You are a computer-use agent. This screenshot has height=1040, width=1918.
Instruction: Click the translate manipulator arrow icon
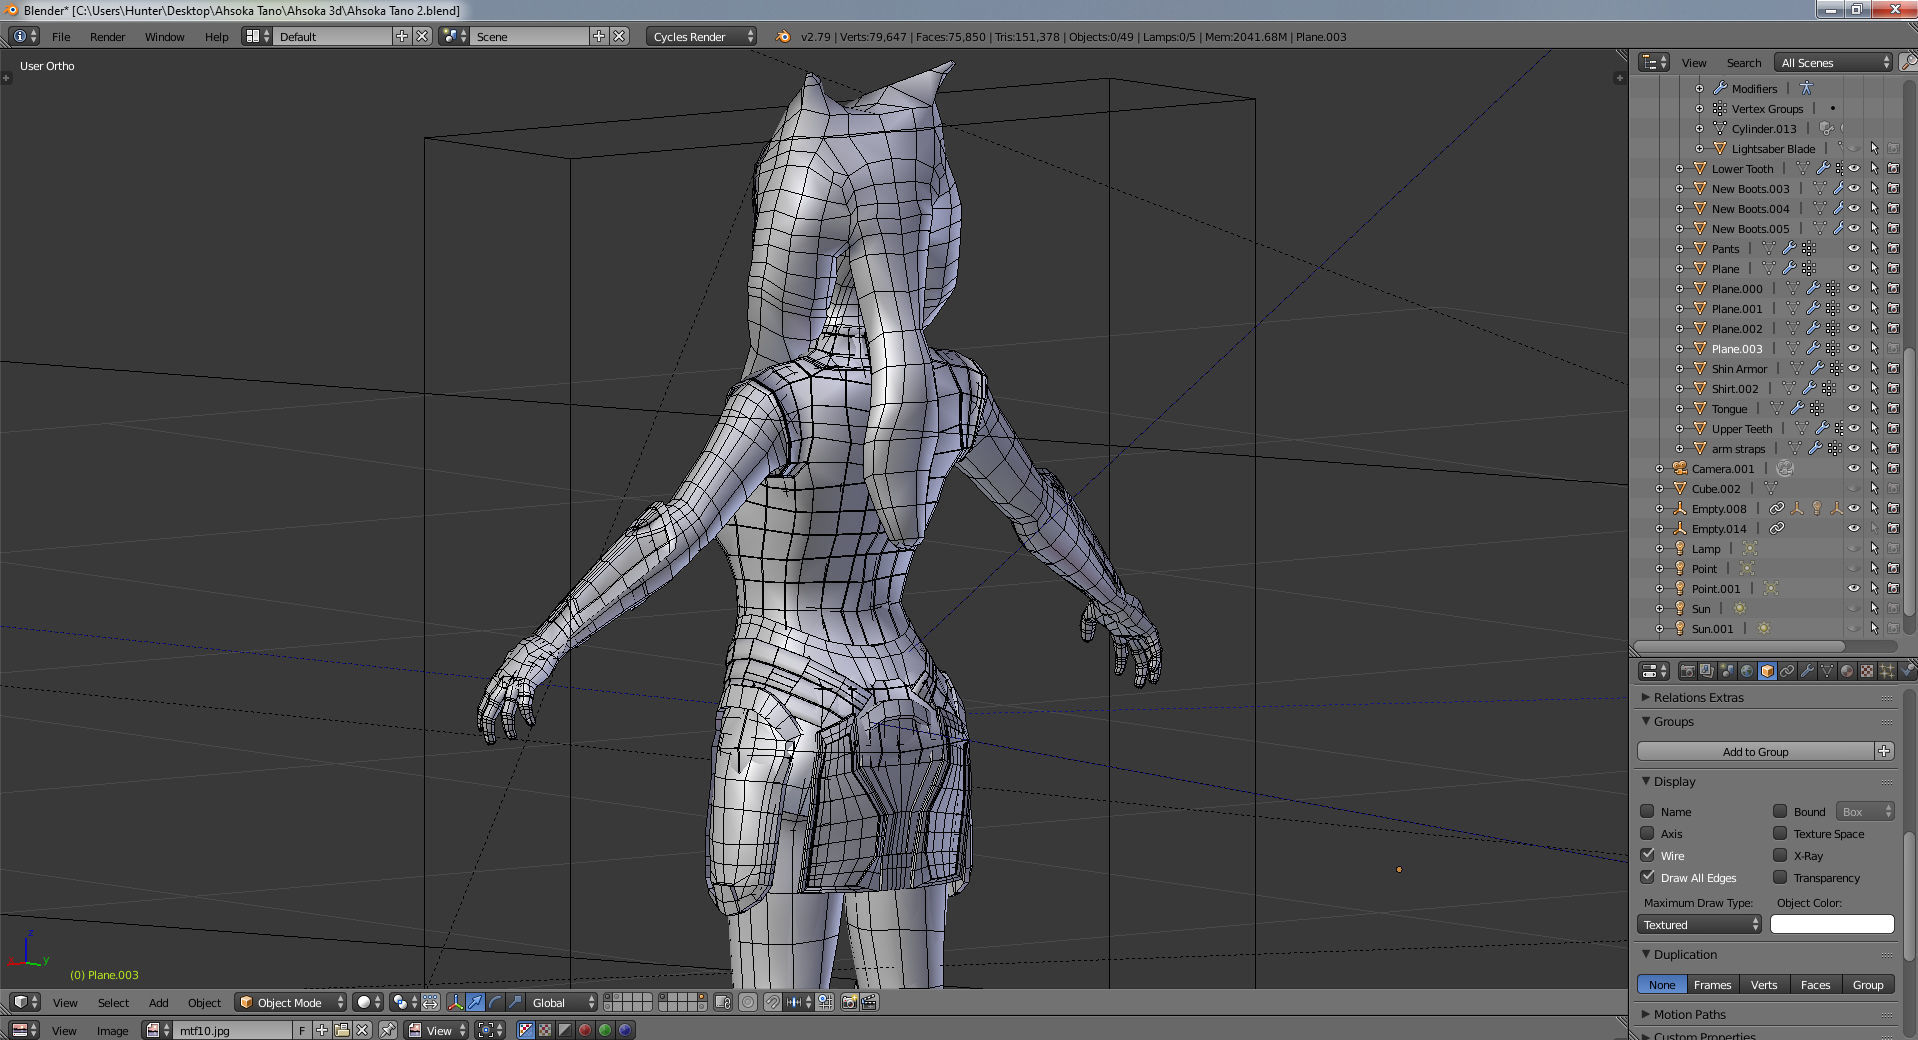point(475,1002)
